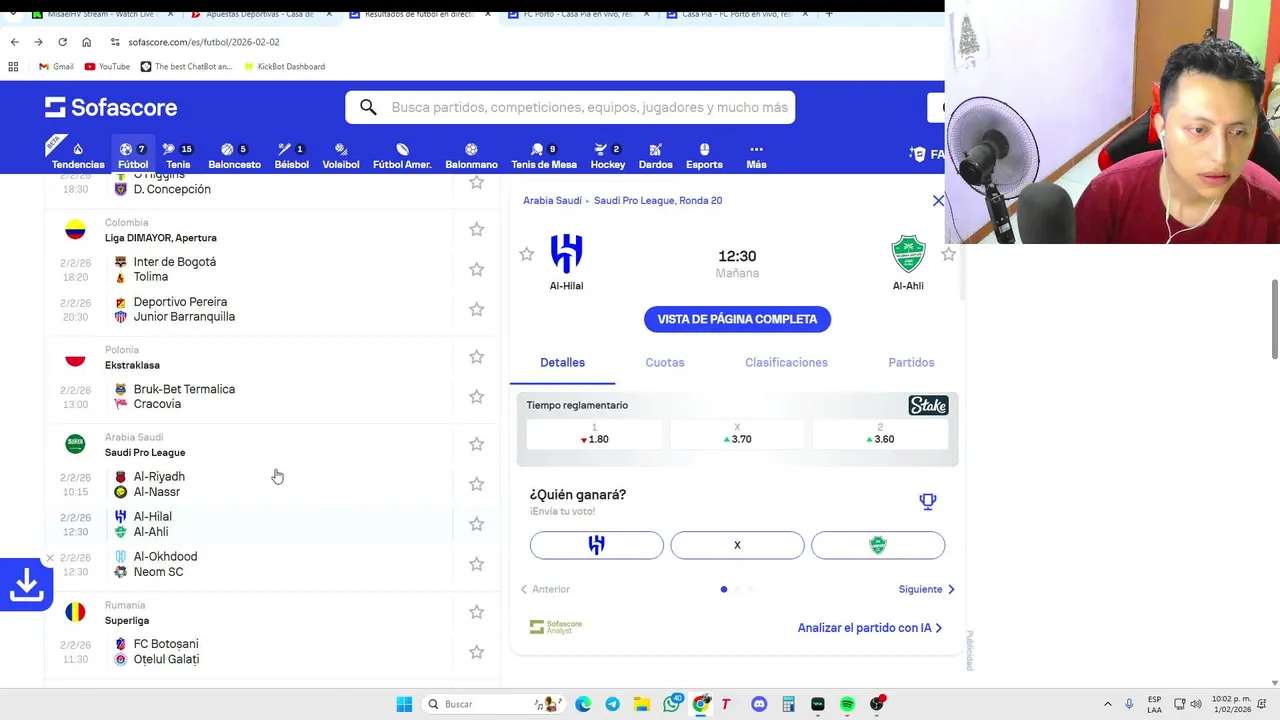The width and height of the screenshot is (1280, 720).
Task: Switch to the Partidos tab
Action: click(x=911, y=362)
